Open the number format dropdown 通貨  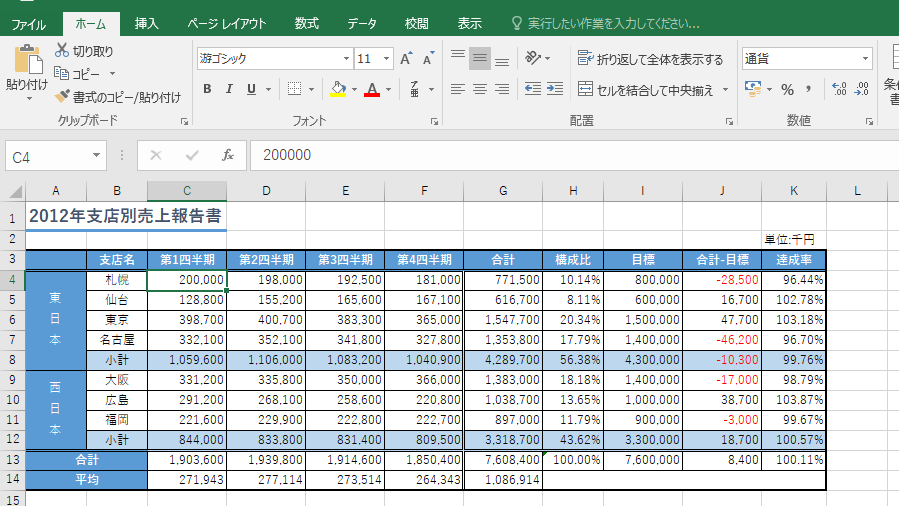click(865, 58)
